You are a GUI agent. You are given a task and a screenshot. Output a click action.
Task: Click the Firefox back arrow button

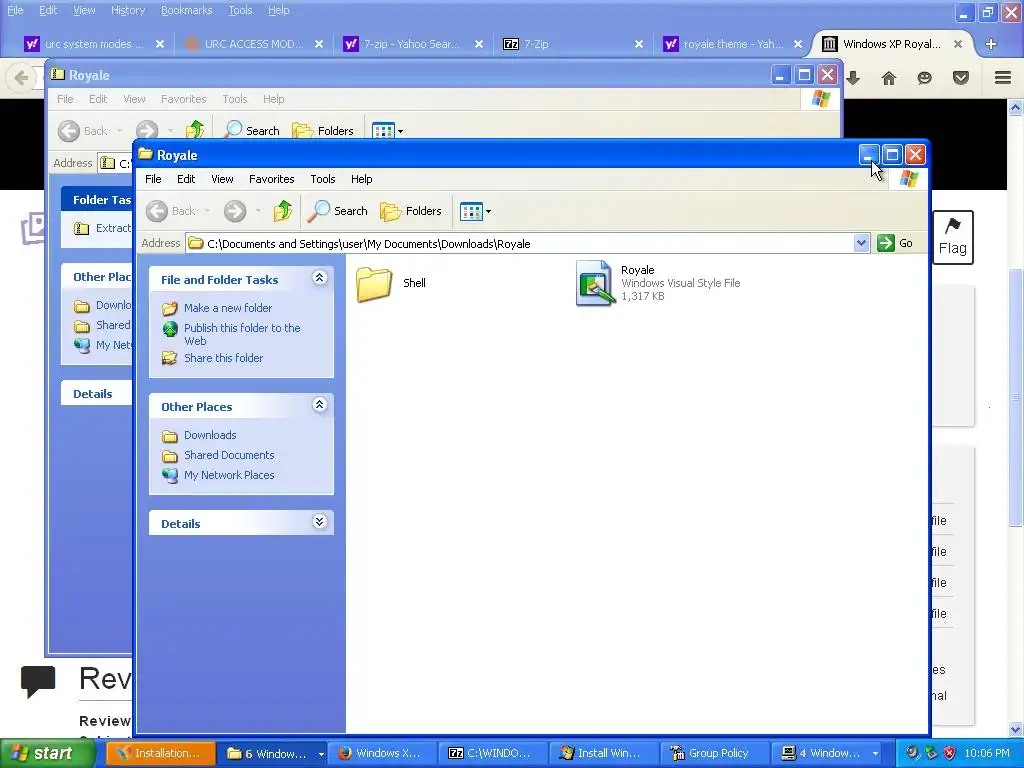[x=21, y=78]
